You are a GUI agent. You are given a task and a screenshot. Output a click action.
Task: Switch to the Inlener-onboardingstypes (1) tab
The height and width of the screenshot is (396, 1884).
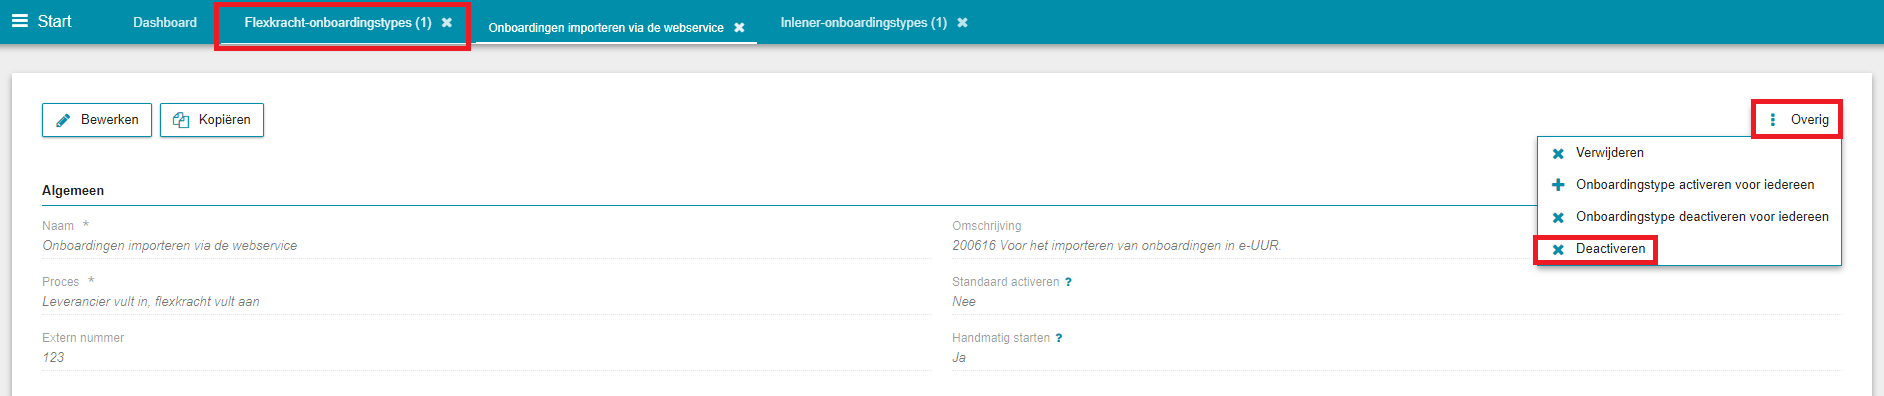(863, 22)
